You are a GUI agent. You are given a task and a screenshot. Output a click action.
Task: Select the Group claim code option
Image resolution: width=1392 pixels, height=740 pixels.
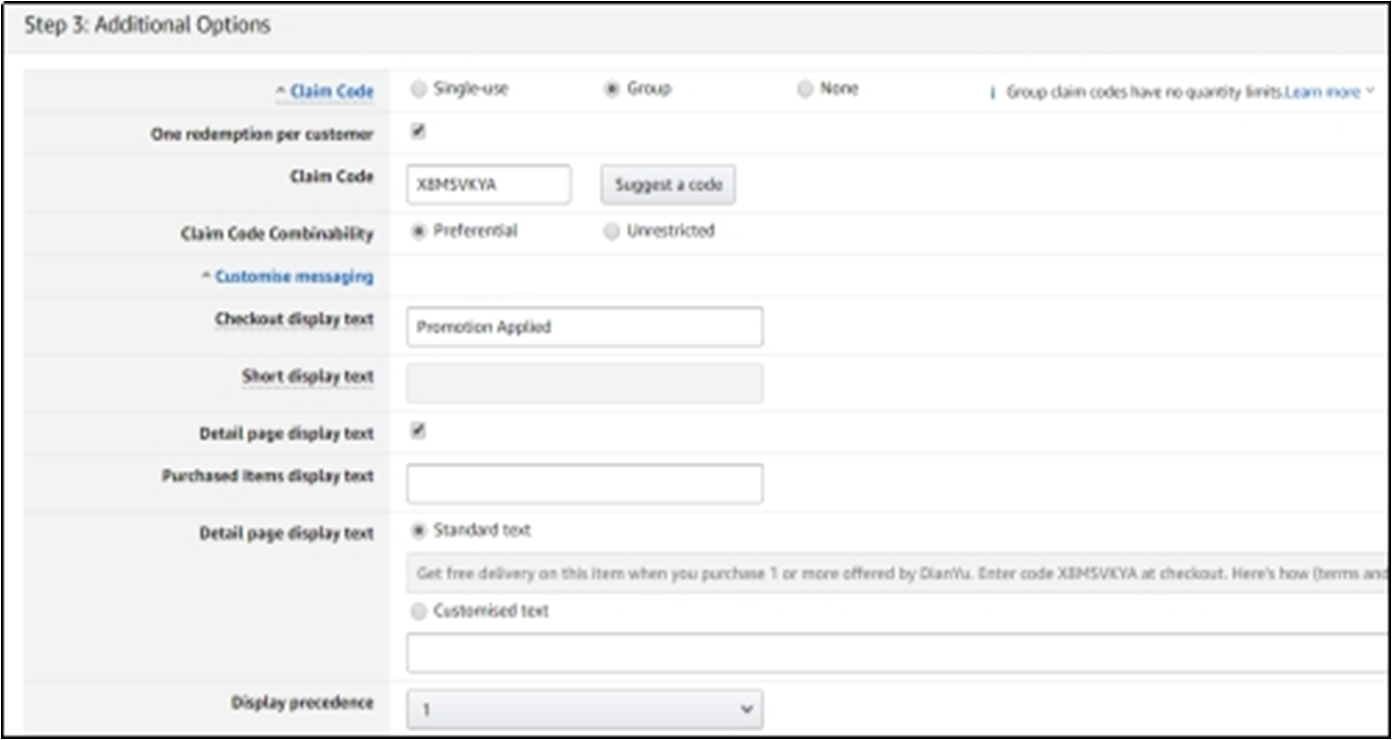coord(612,89)
